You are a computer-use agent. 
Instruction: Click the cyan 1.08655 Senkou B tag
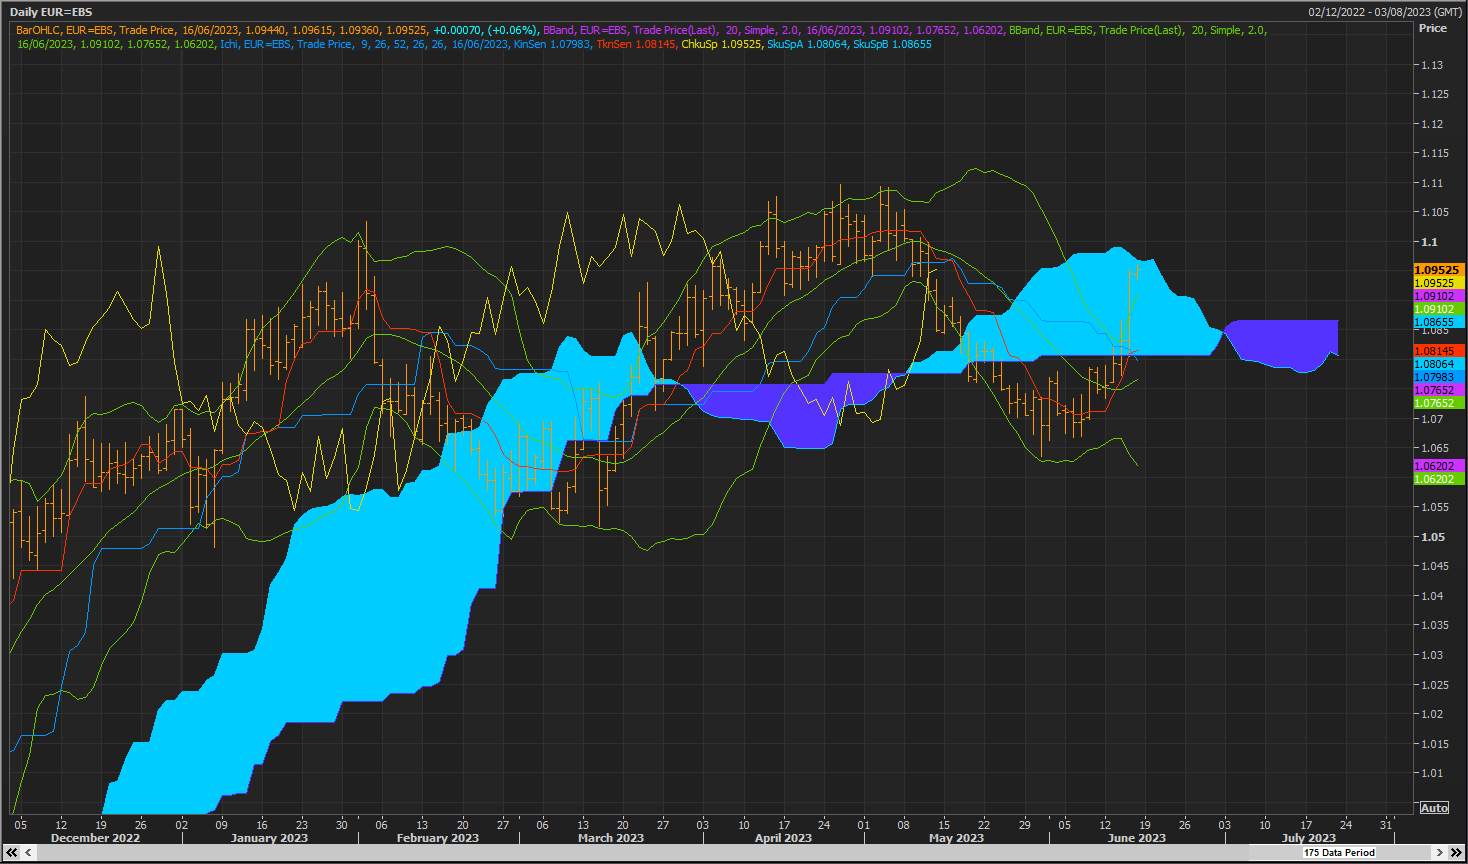[x=1438, y=322]
